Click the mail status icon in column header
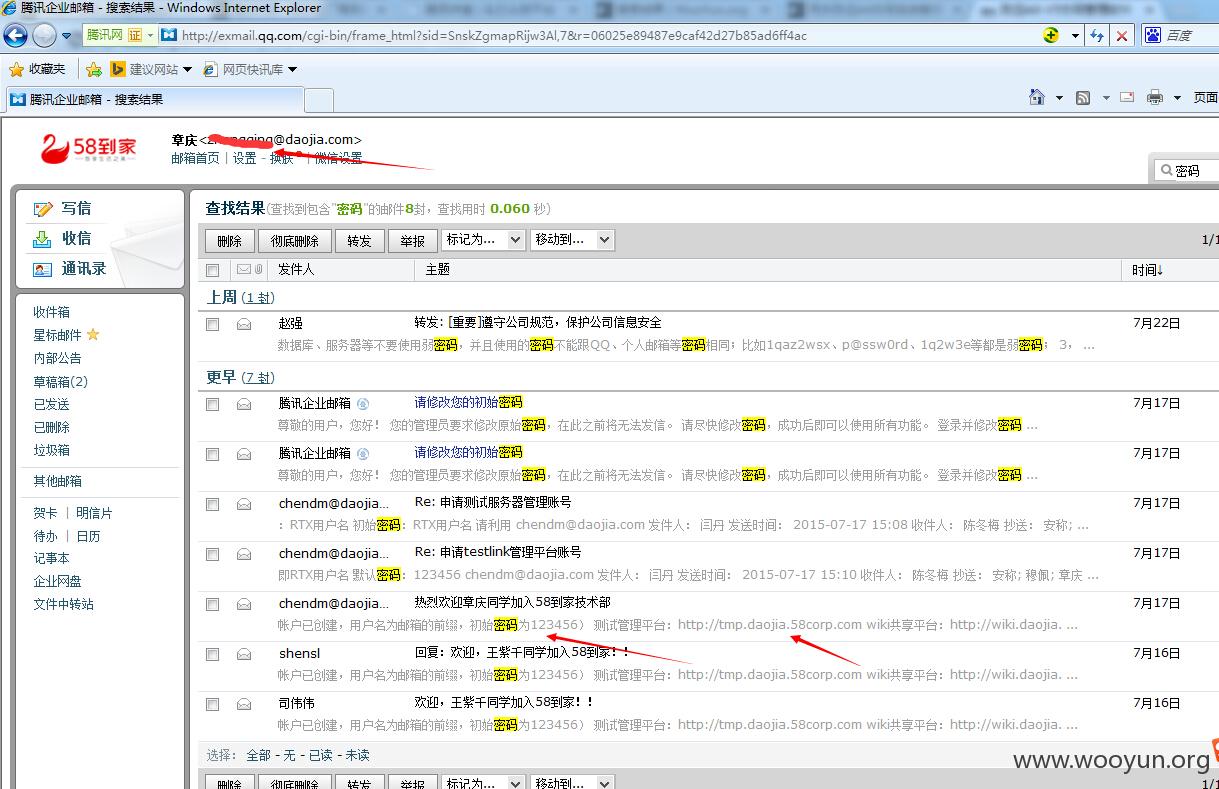This screenshot has height=789, width=1219. (244, 269)
